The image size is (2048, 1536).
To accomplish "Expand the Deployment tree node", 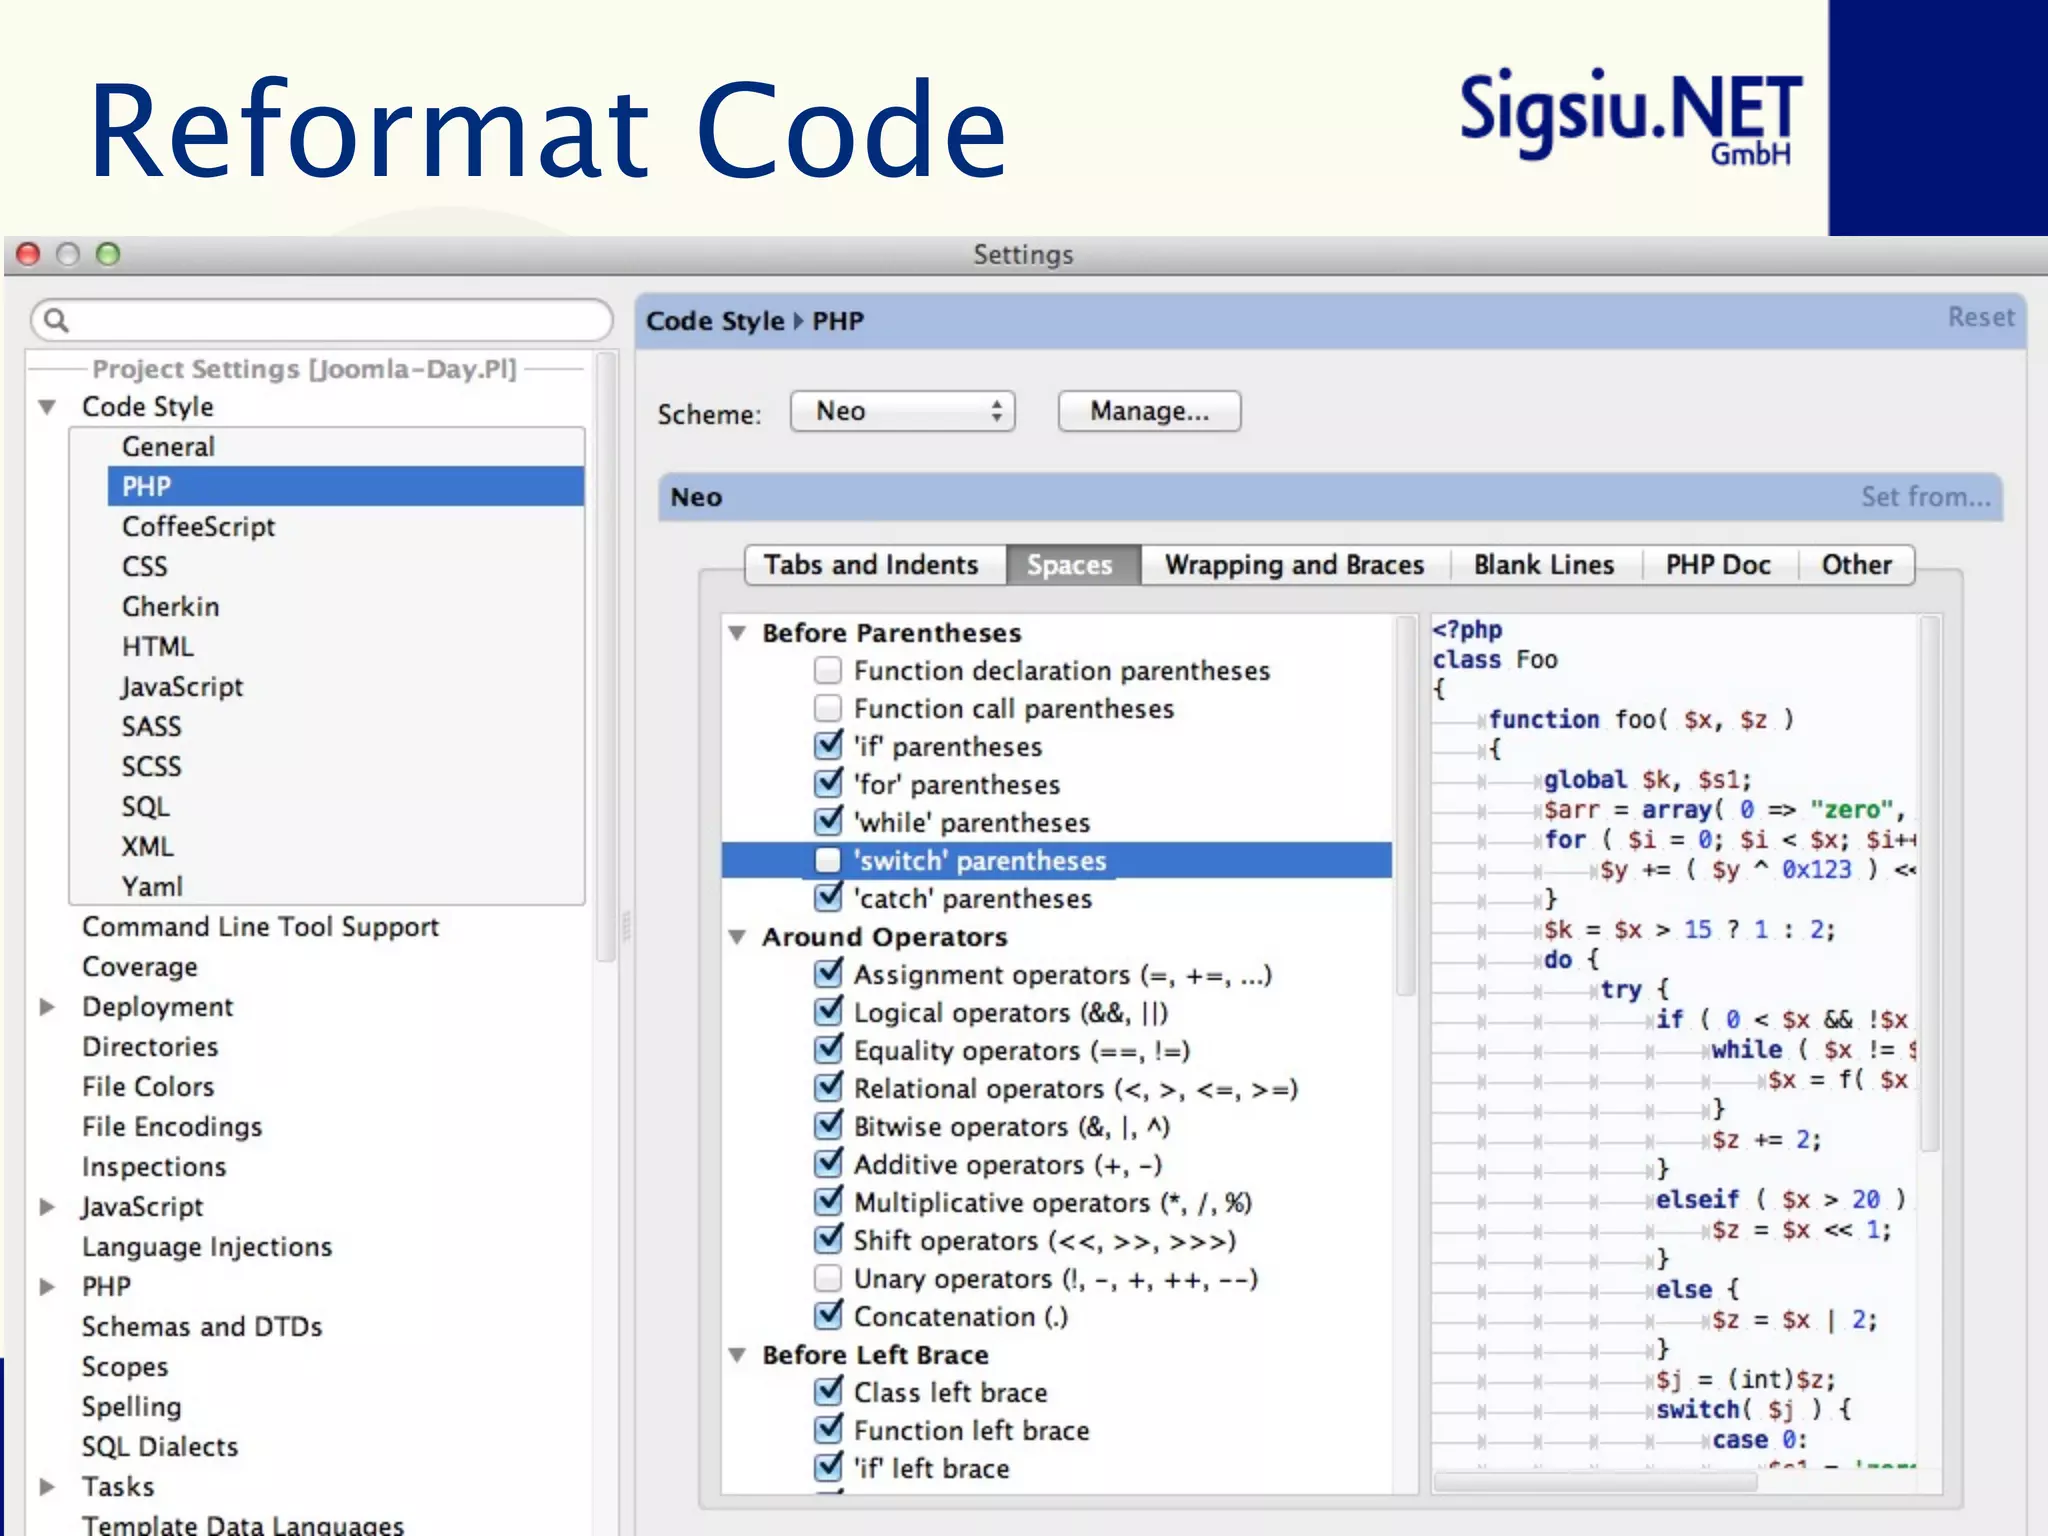I will pyautogui.click(x=47, y=1007).
